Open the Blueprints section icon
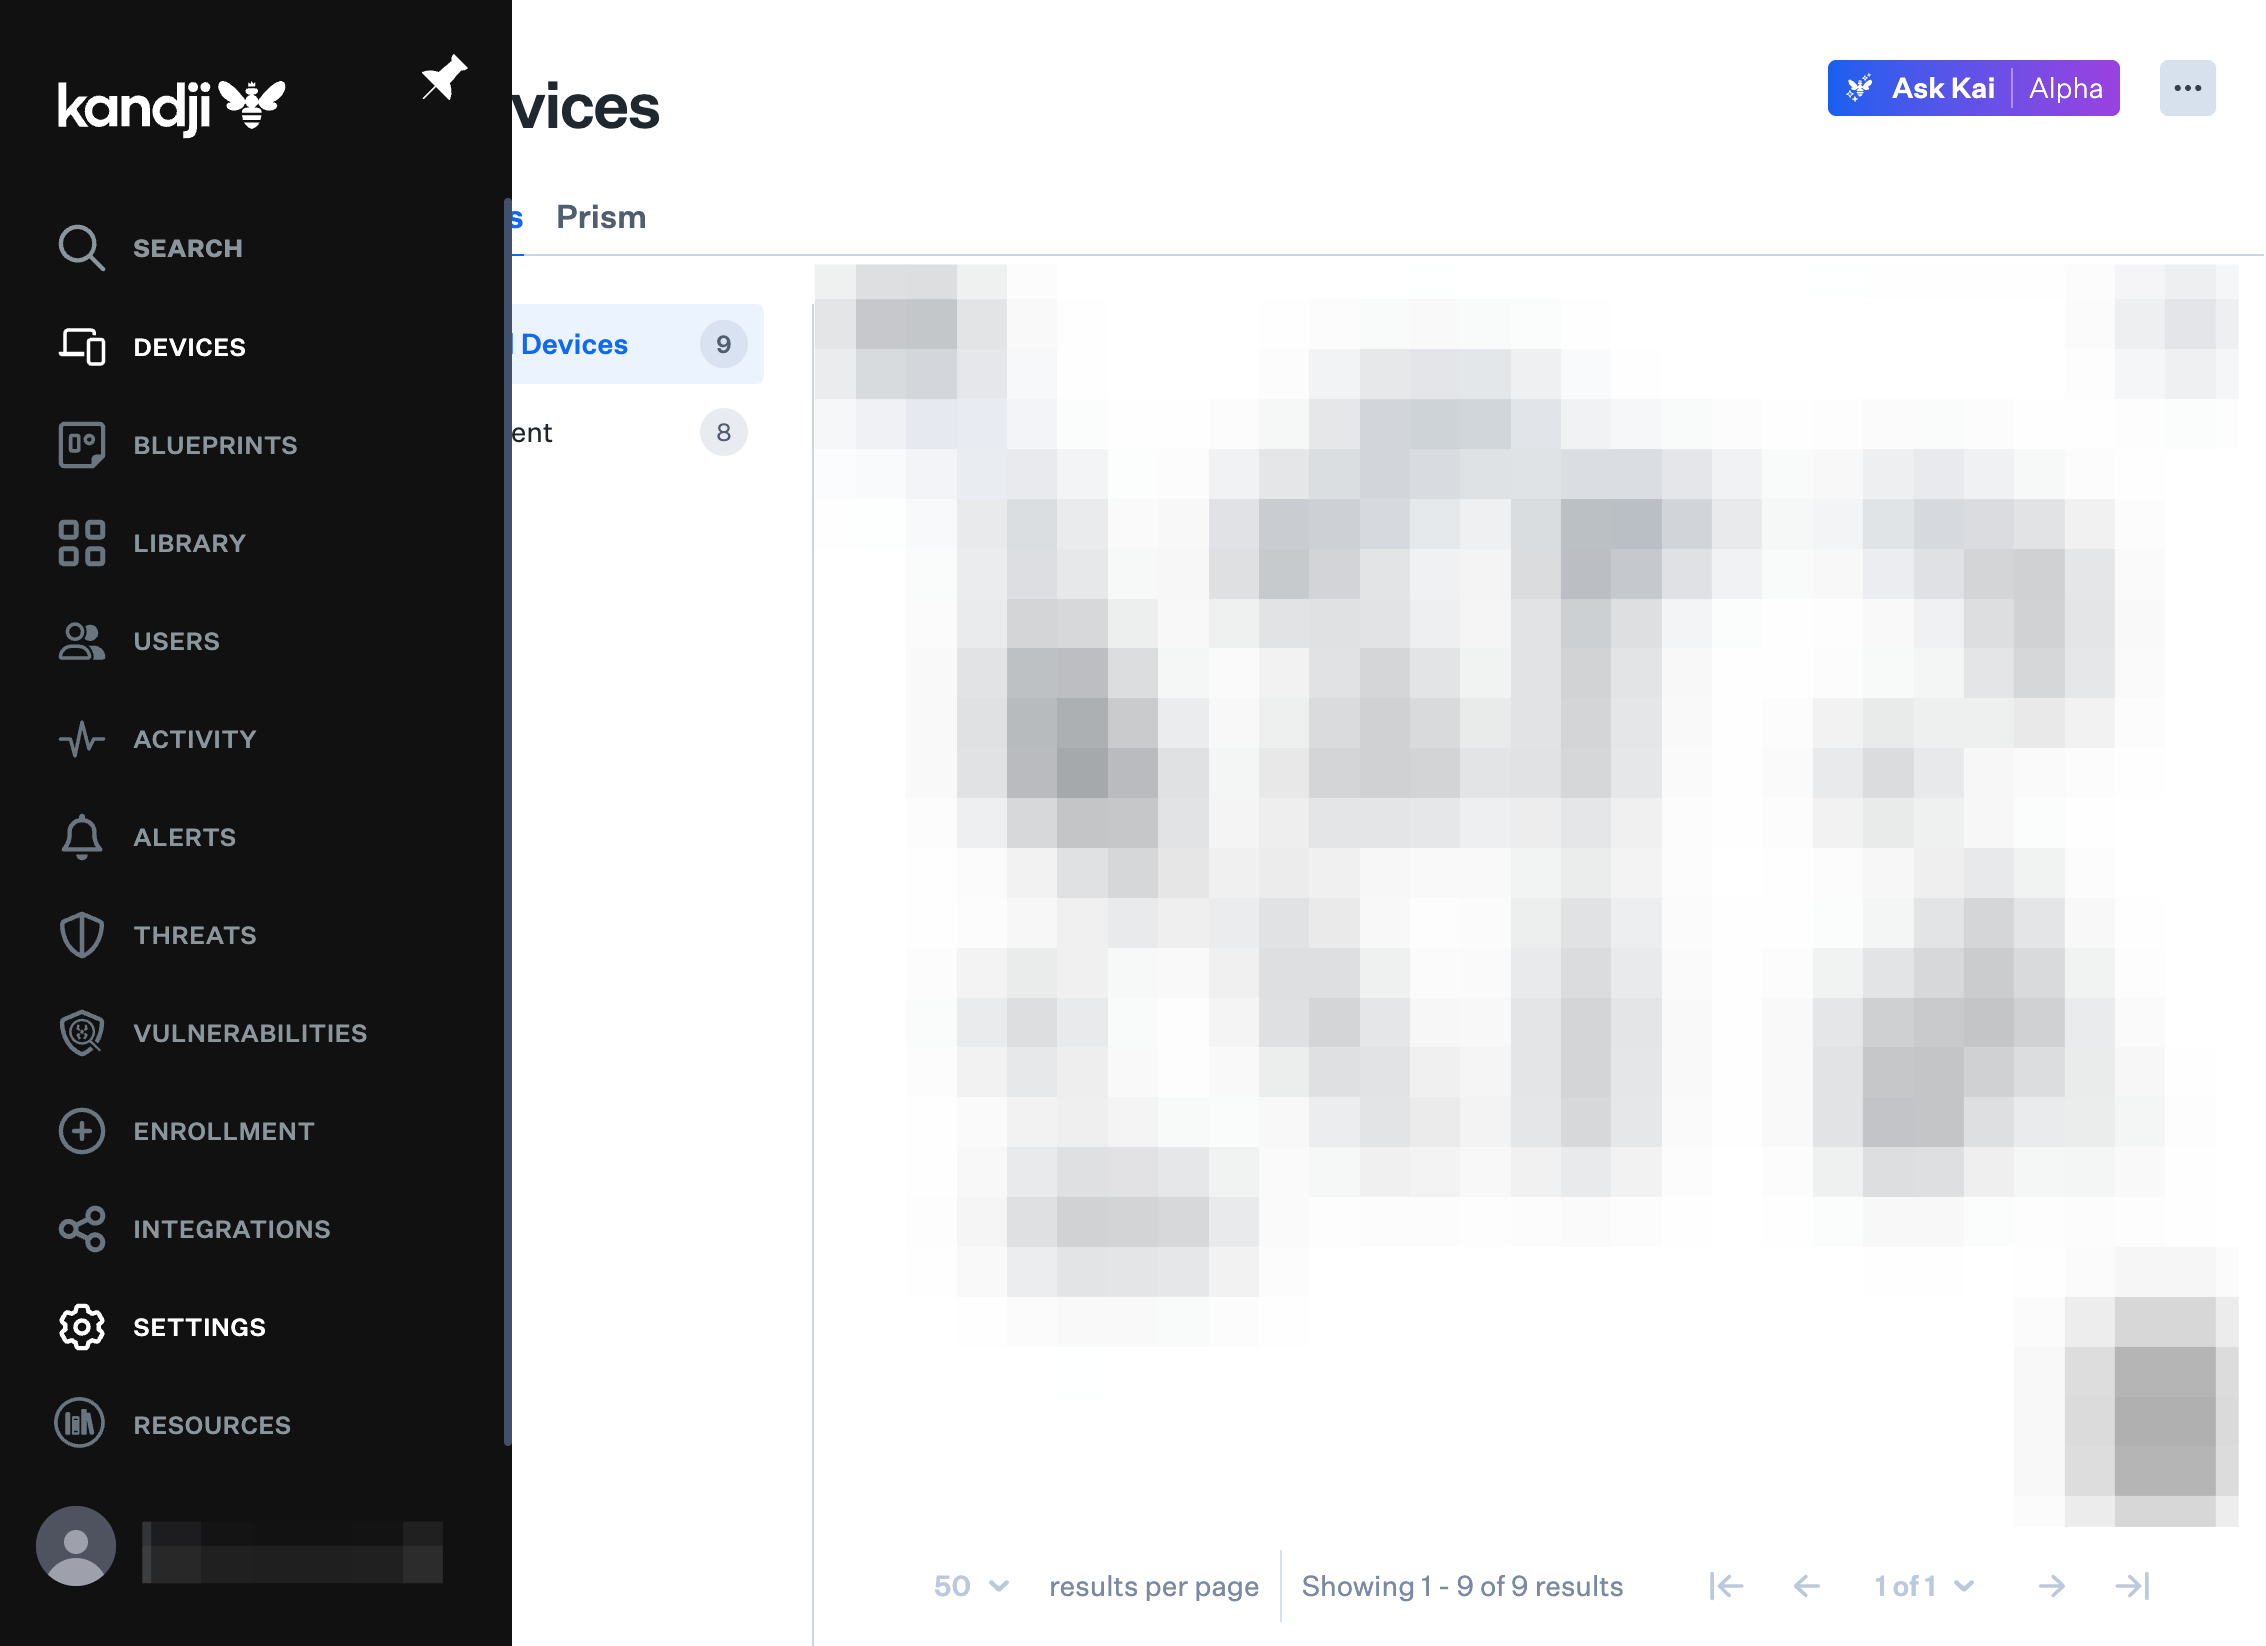The image size is (2266, 1646). pos(81,445)
